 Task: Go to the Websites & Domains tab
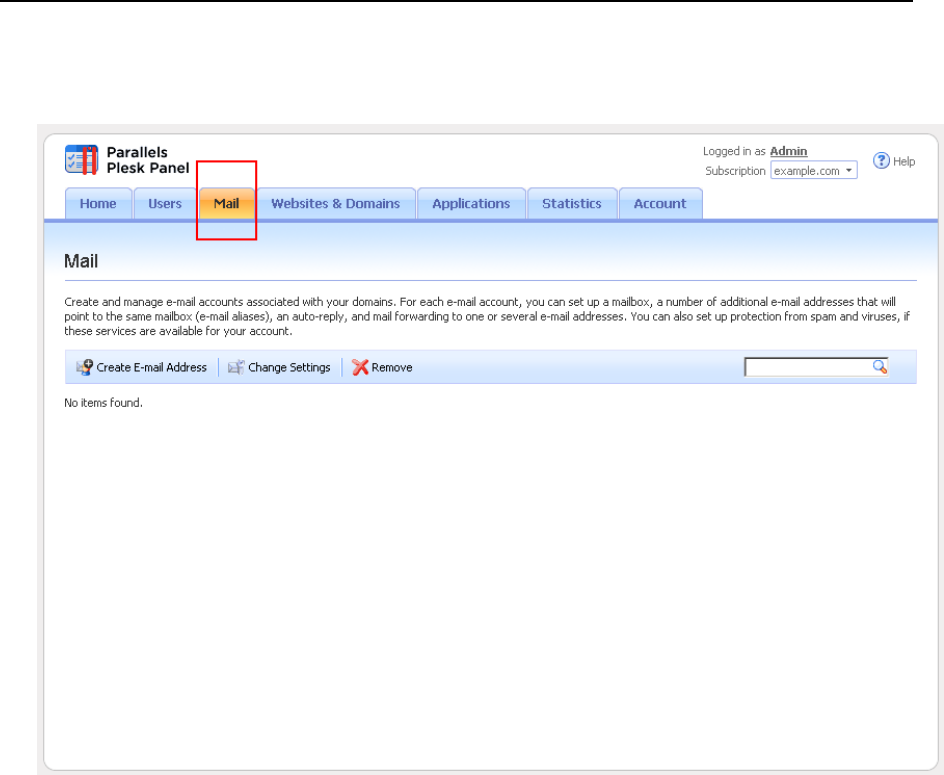336,204
